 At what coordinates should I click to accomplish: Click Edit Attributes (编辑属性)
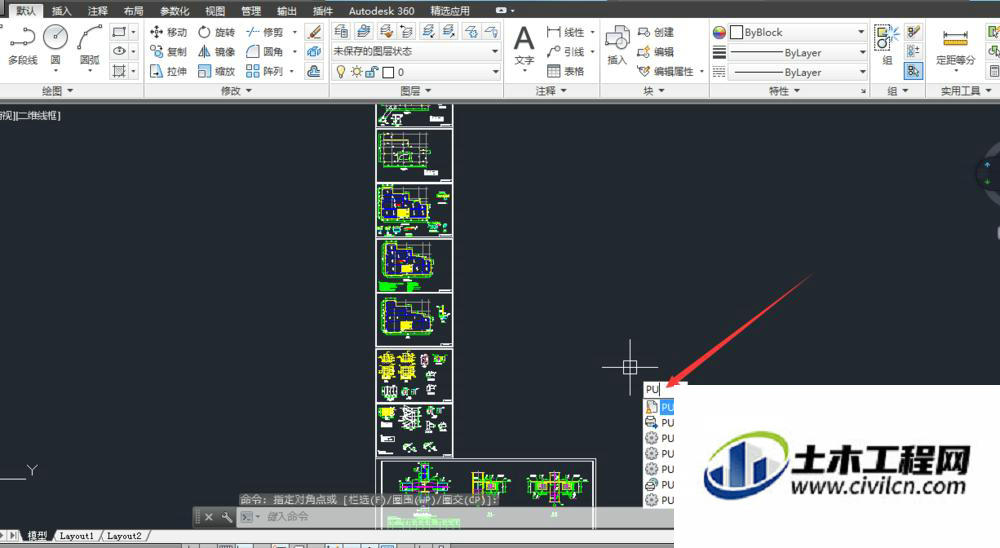tap(666, 71)
